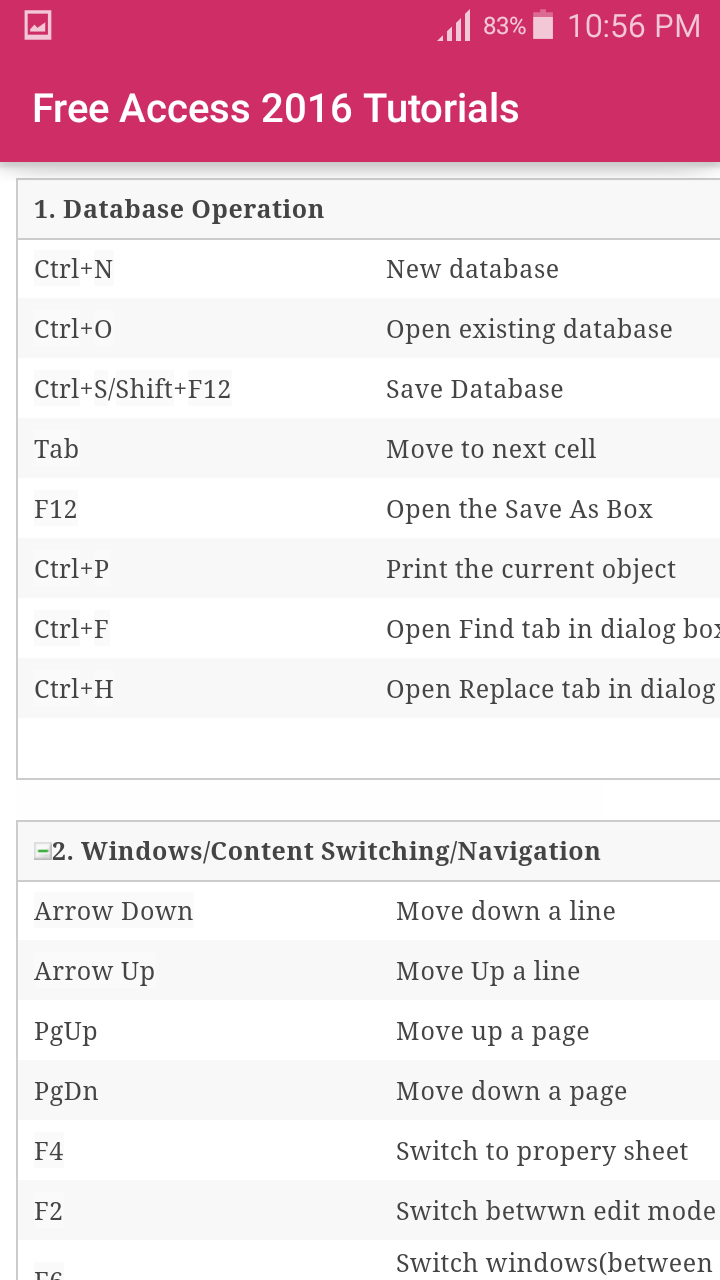This screenshot has width=720, height=1280.
Task: Tap the Ctrl+H shortcut key
Action: click(x=74, y=689)
